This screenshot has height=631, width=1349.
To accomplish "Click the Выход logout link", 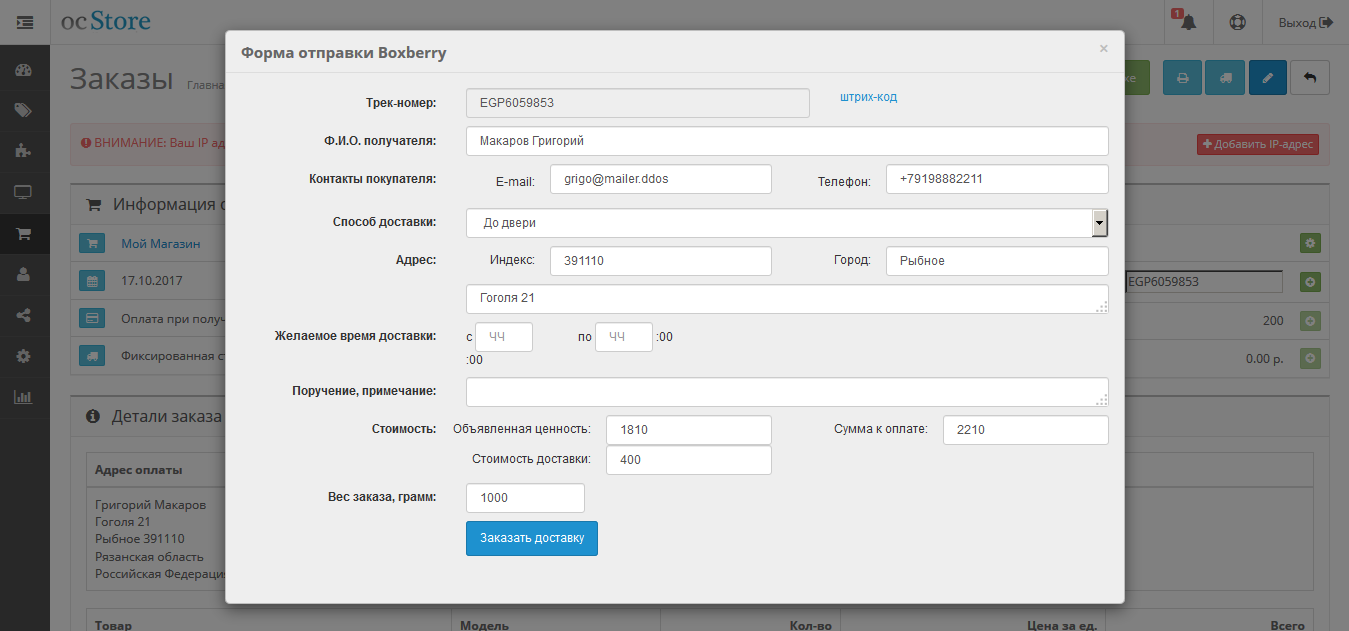I will 1306,22.
